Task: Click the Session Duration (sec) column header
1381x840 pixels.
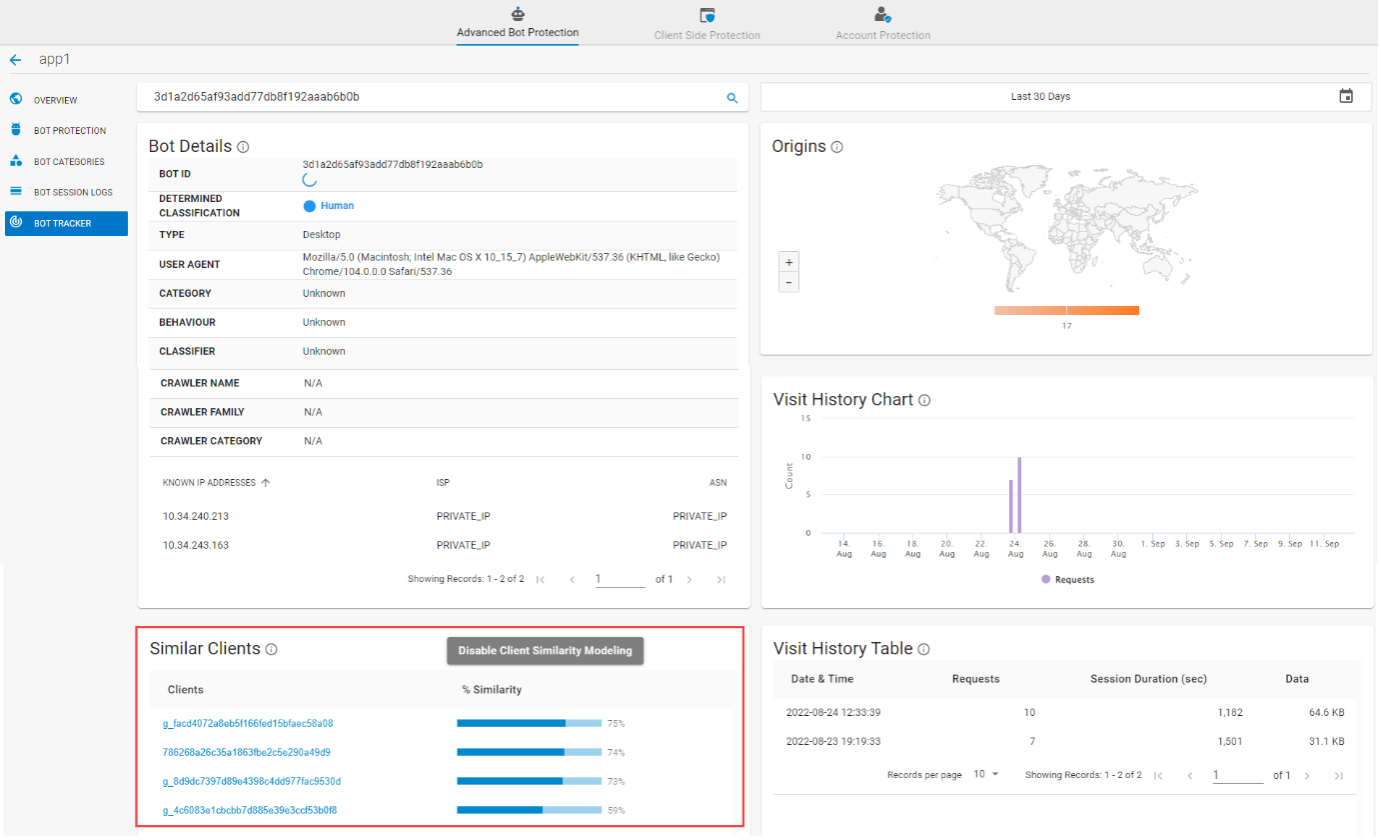Action: [1148, 679]
